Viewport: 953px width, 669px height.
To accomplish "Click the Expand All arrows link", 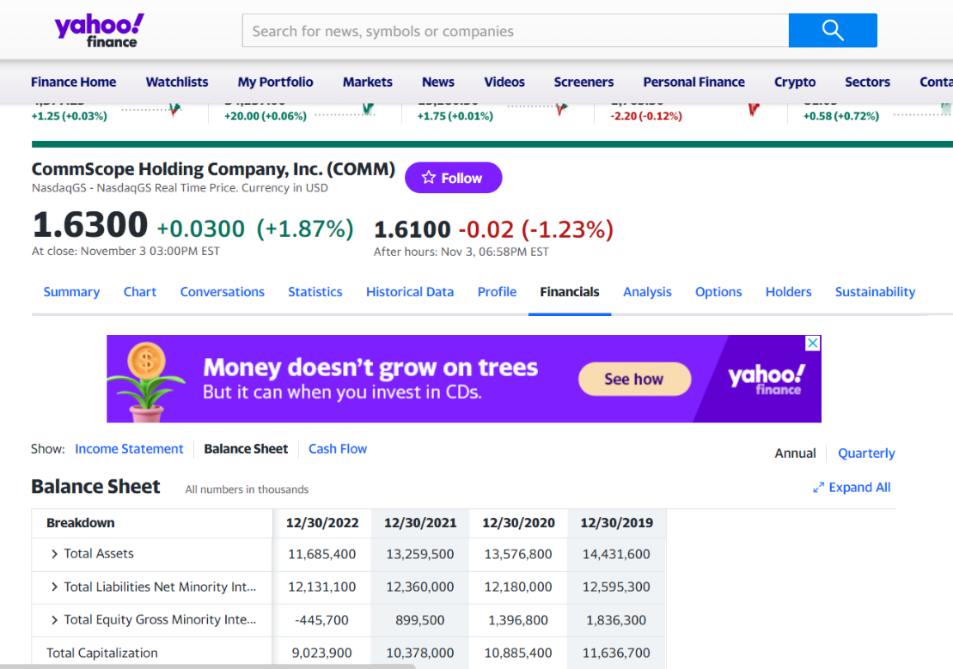I will (852, 487).
